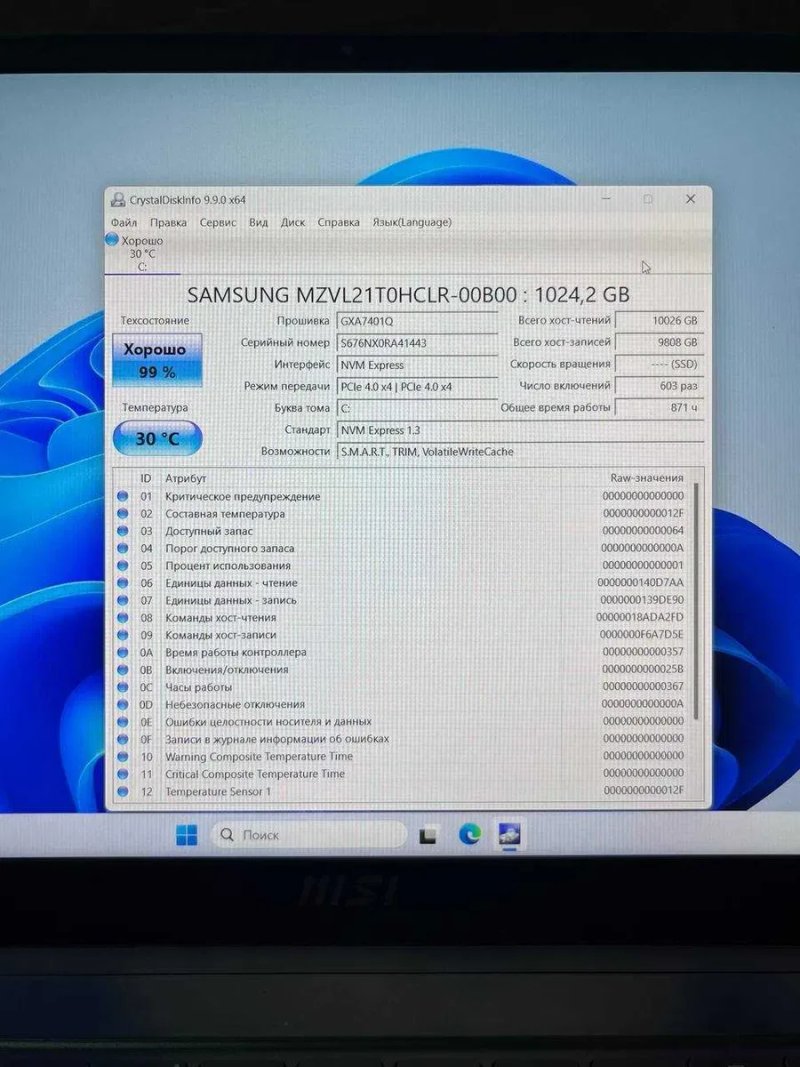Viewport: 800px width, 1067px height.
Task: Open Task View on the taskbar
Action: 428,835
